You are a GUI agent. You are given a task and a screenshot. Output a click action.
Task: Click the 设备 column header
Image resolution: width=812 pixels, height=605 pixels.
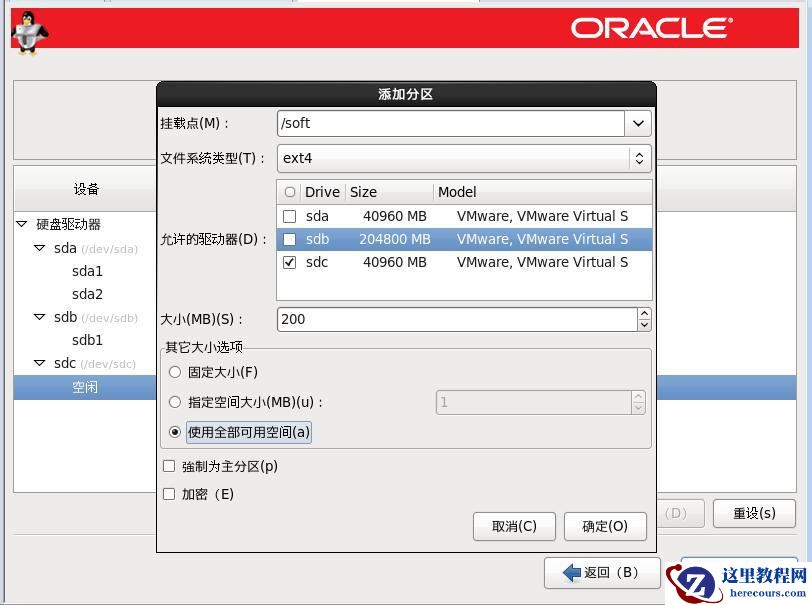(85, 189)
